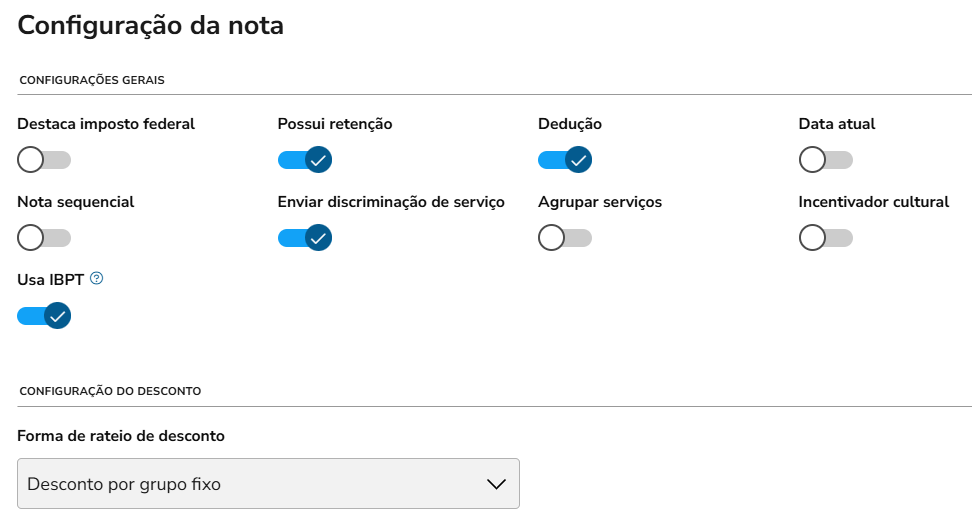The image size is (972, 523).
Task: Click the Configuração do Desconto section header
Action: (110, 391)
